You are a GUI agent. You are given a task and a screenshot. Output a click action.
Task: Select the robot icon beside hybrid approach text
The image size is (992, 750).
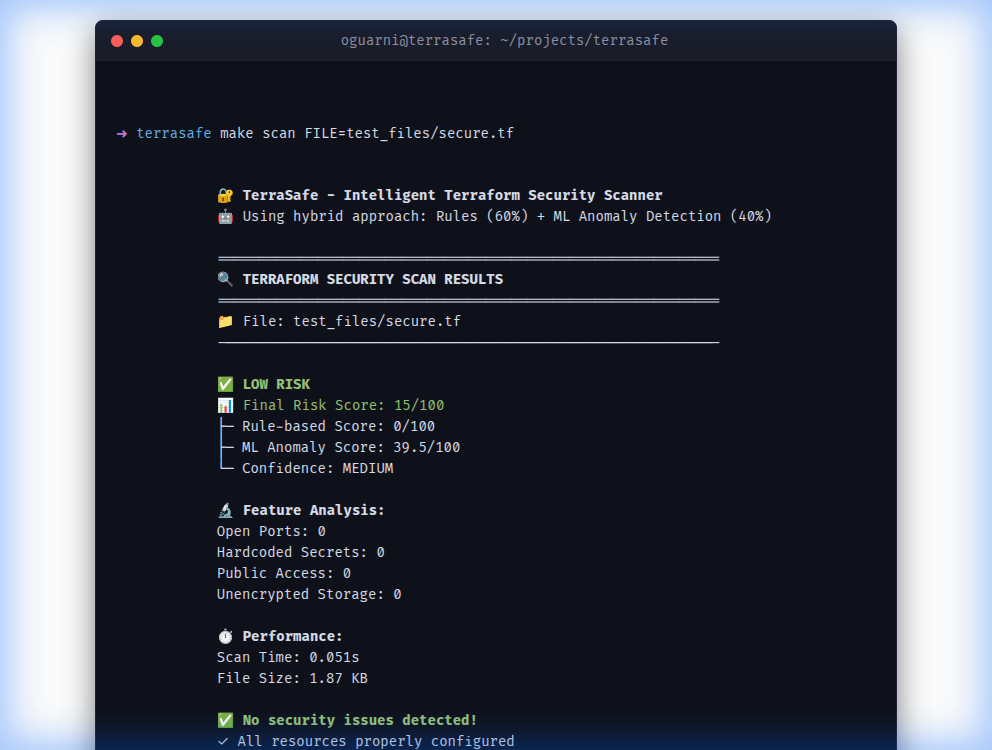(x=224, y=216)
